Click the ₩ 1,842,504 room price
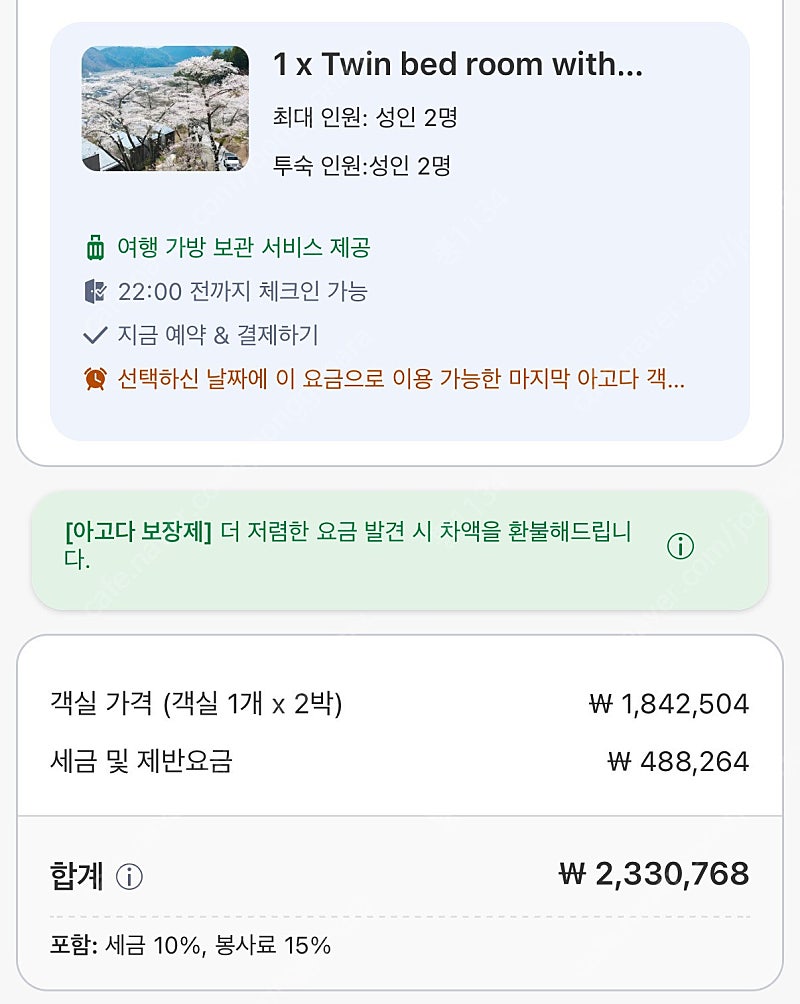800x1004 pixels. click(x=669, y=704)
